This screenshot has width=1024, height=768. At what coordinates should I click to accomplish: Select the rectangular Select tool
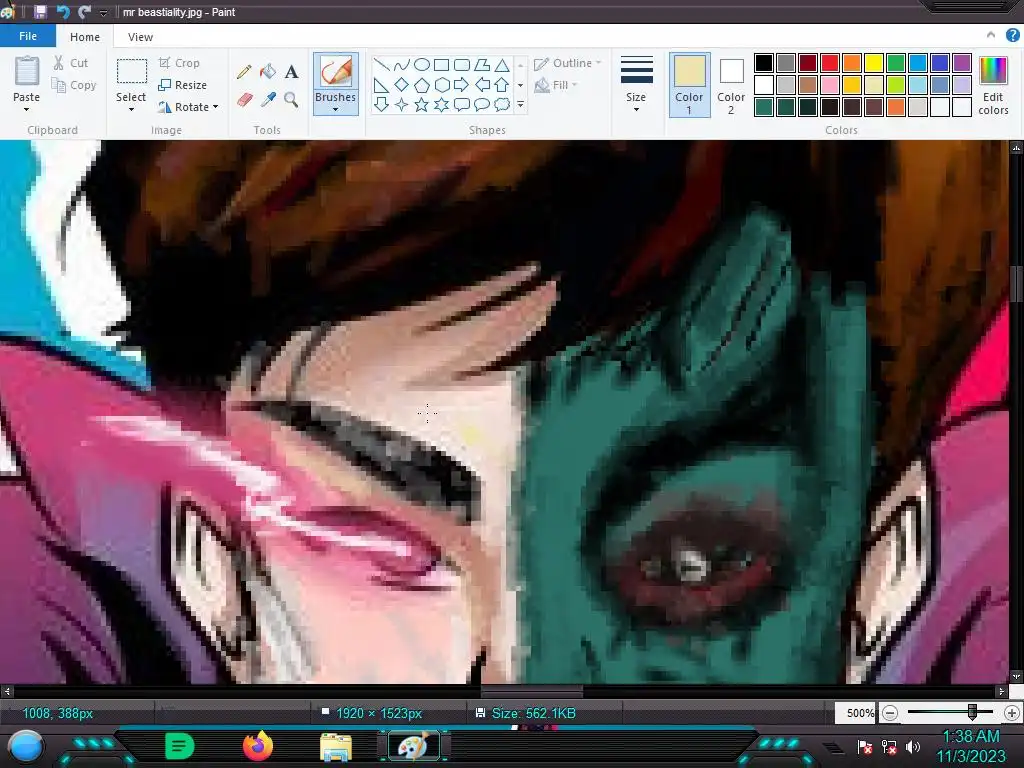coord(131,71)
